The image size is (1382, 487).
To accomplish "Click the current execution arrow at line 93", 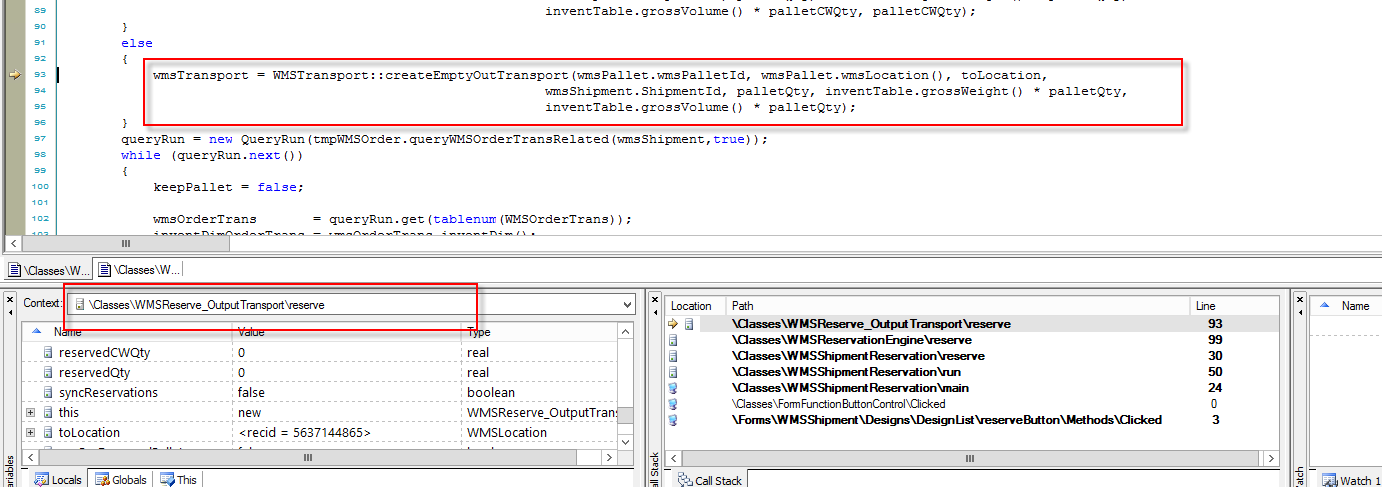I will point(15,74).
